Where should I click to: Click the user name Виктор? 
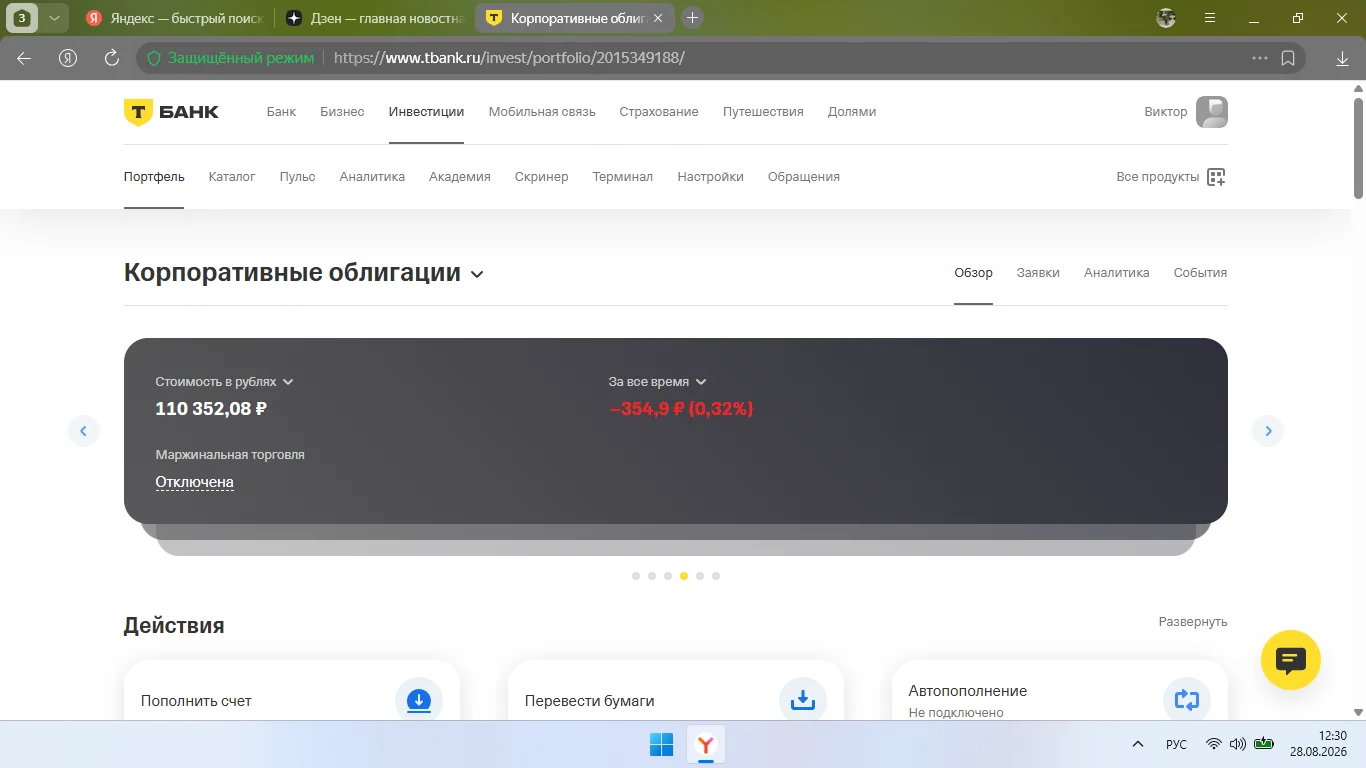1166,112
